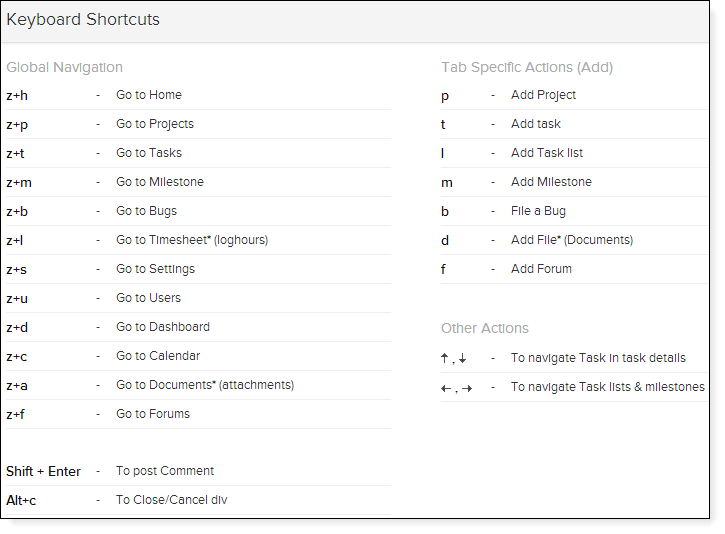Viewport: 725px width, 534px height.
Task: Select the 'Go to Tasks' shortcut text
Action: (148, 153)
